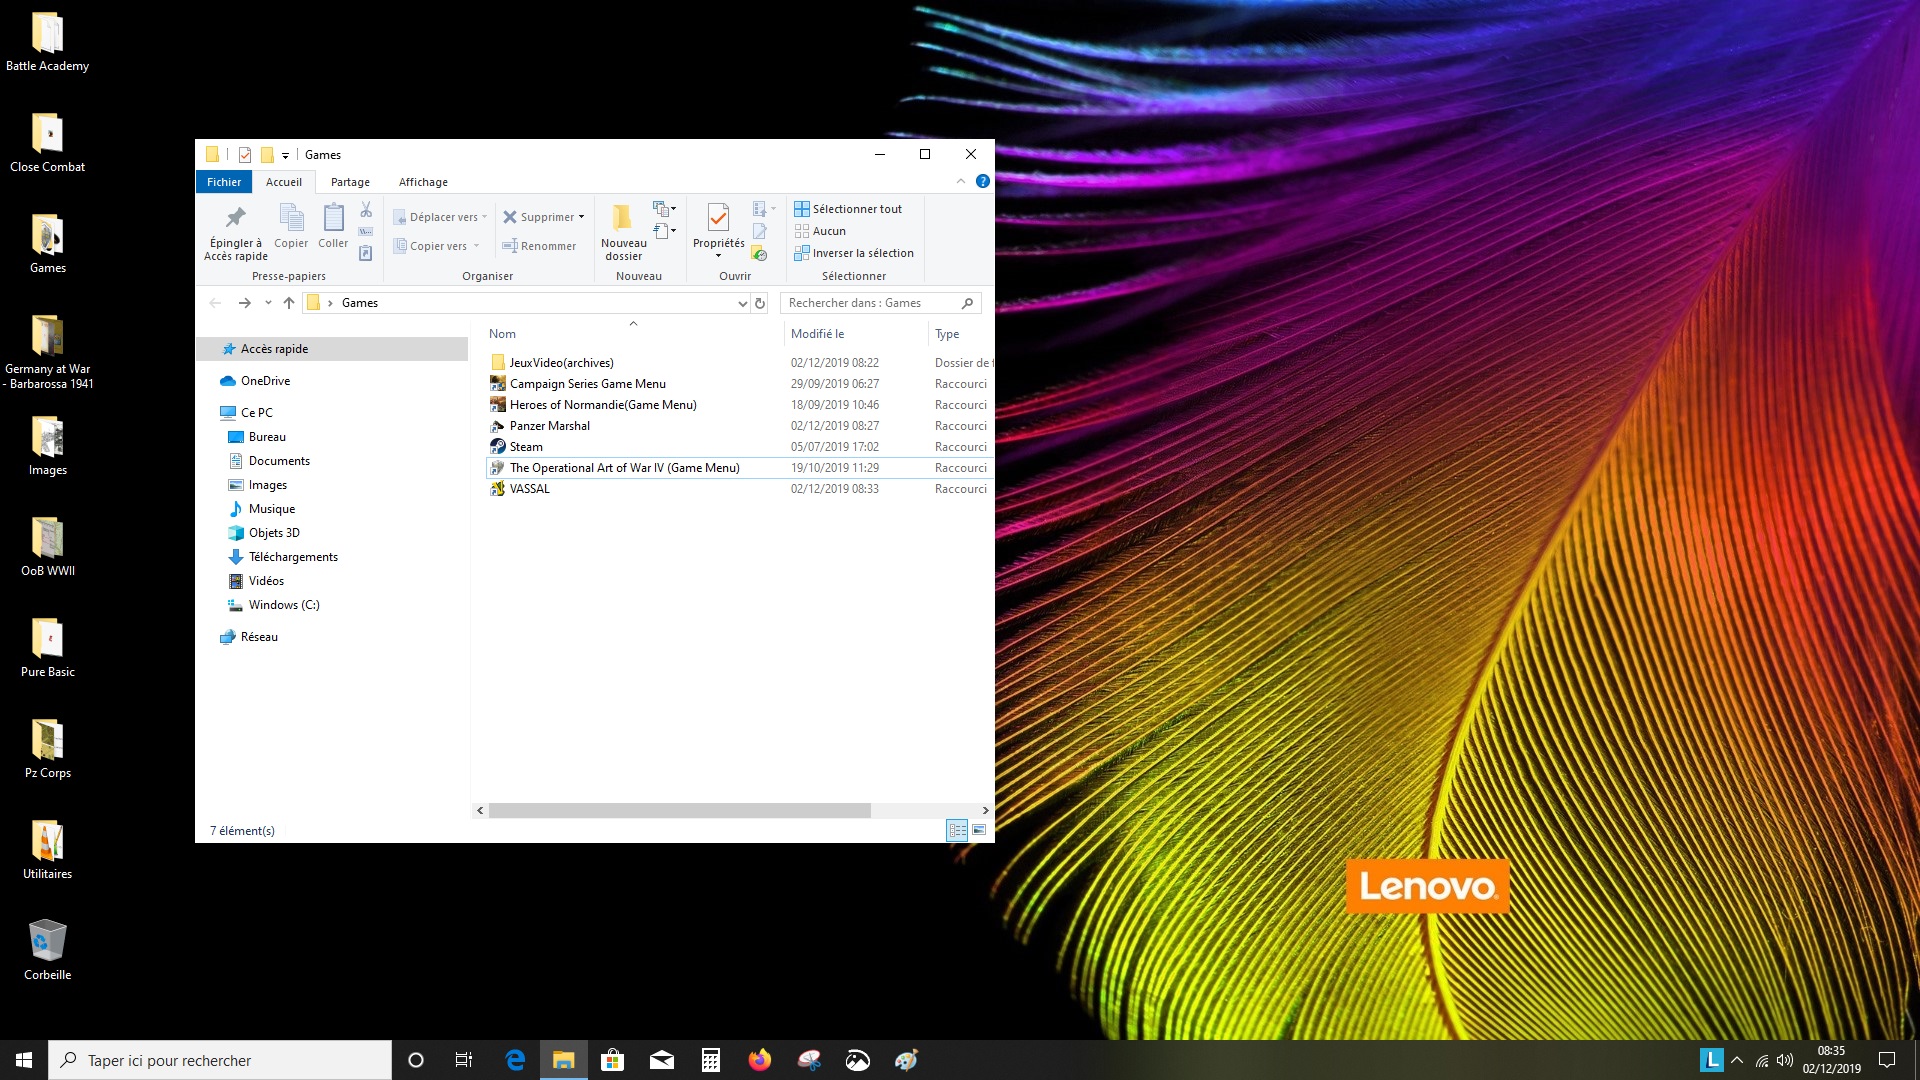Open Battle Academy desktop folder icon
Viewport: 1920px width, 1080px height.
47,33
